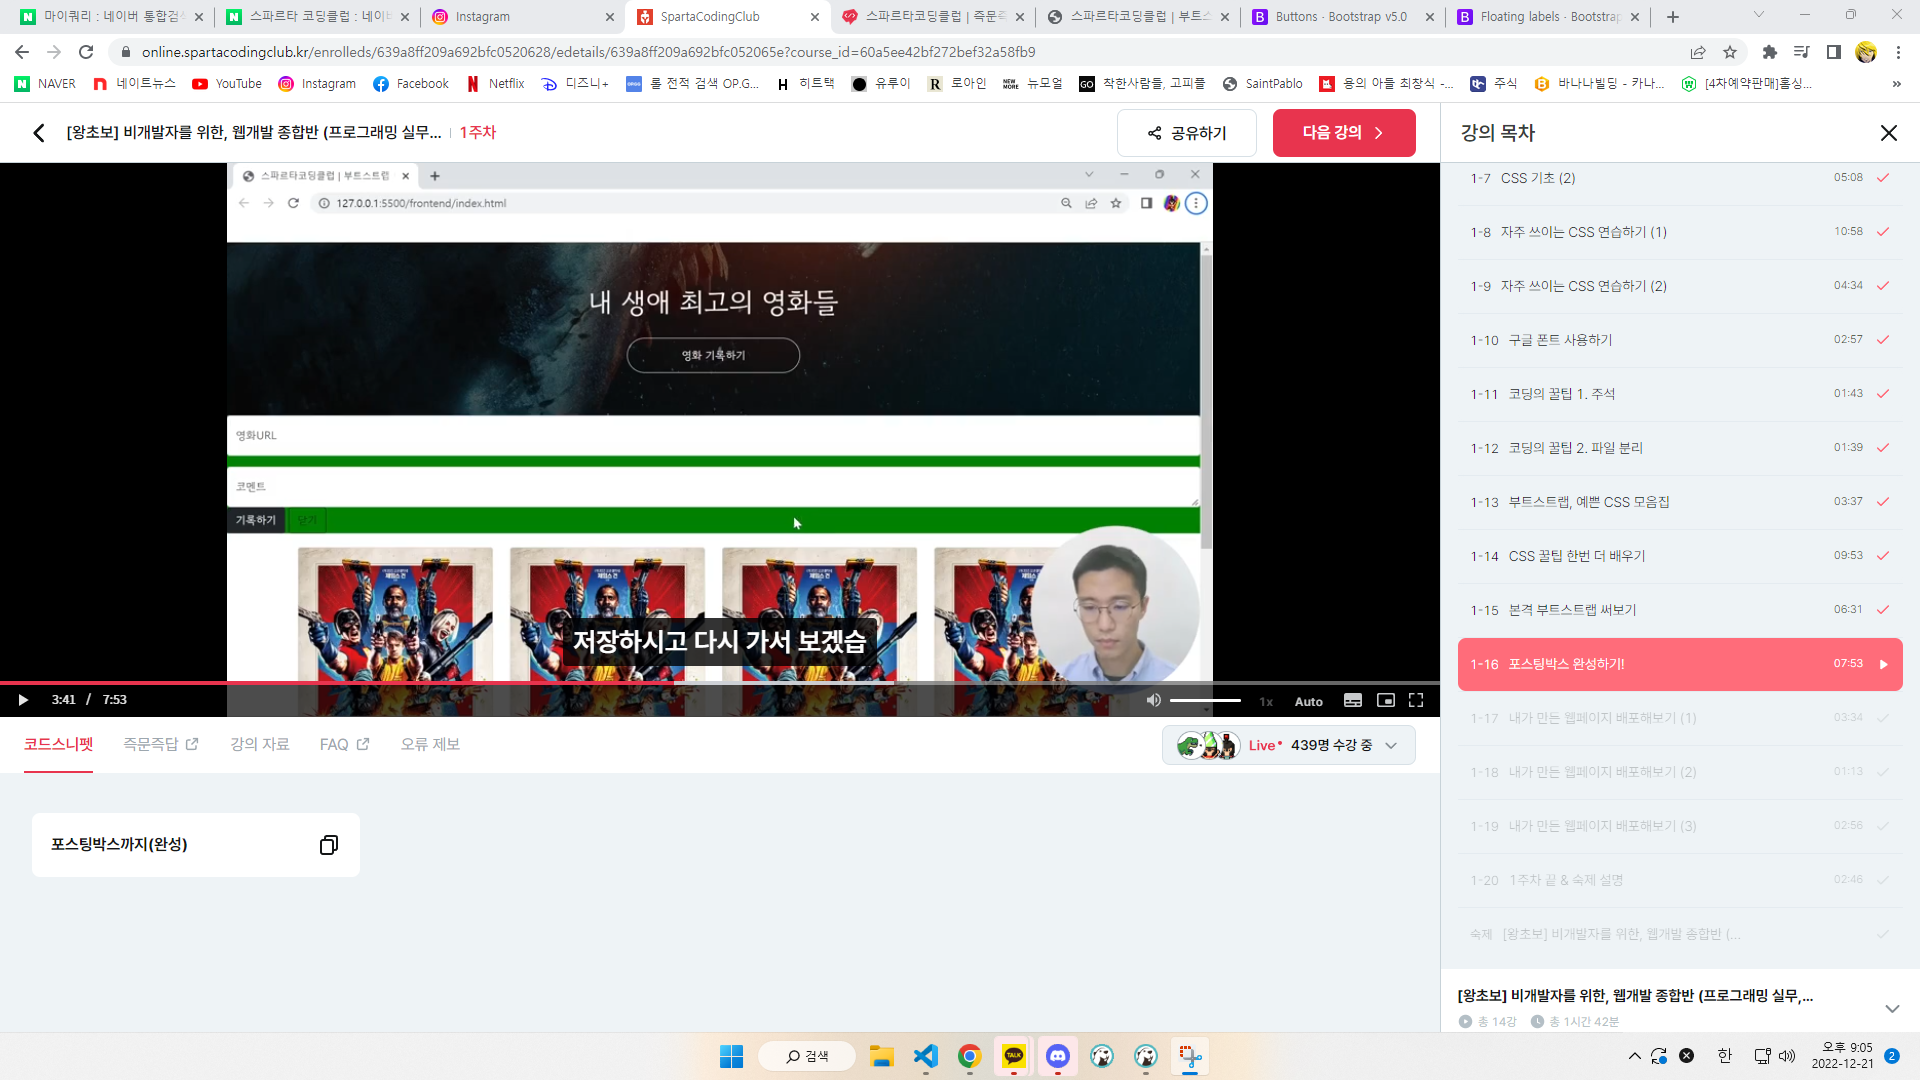Toggle completion check for lesson 1-20
1920x1080 pixels.
click(x=1882, y=880)
